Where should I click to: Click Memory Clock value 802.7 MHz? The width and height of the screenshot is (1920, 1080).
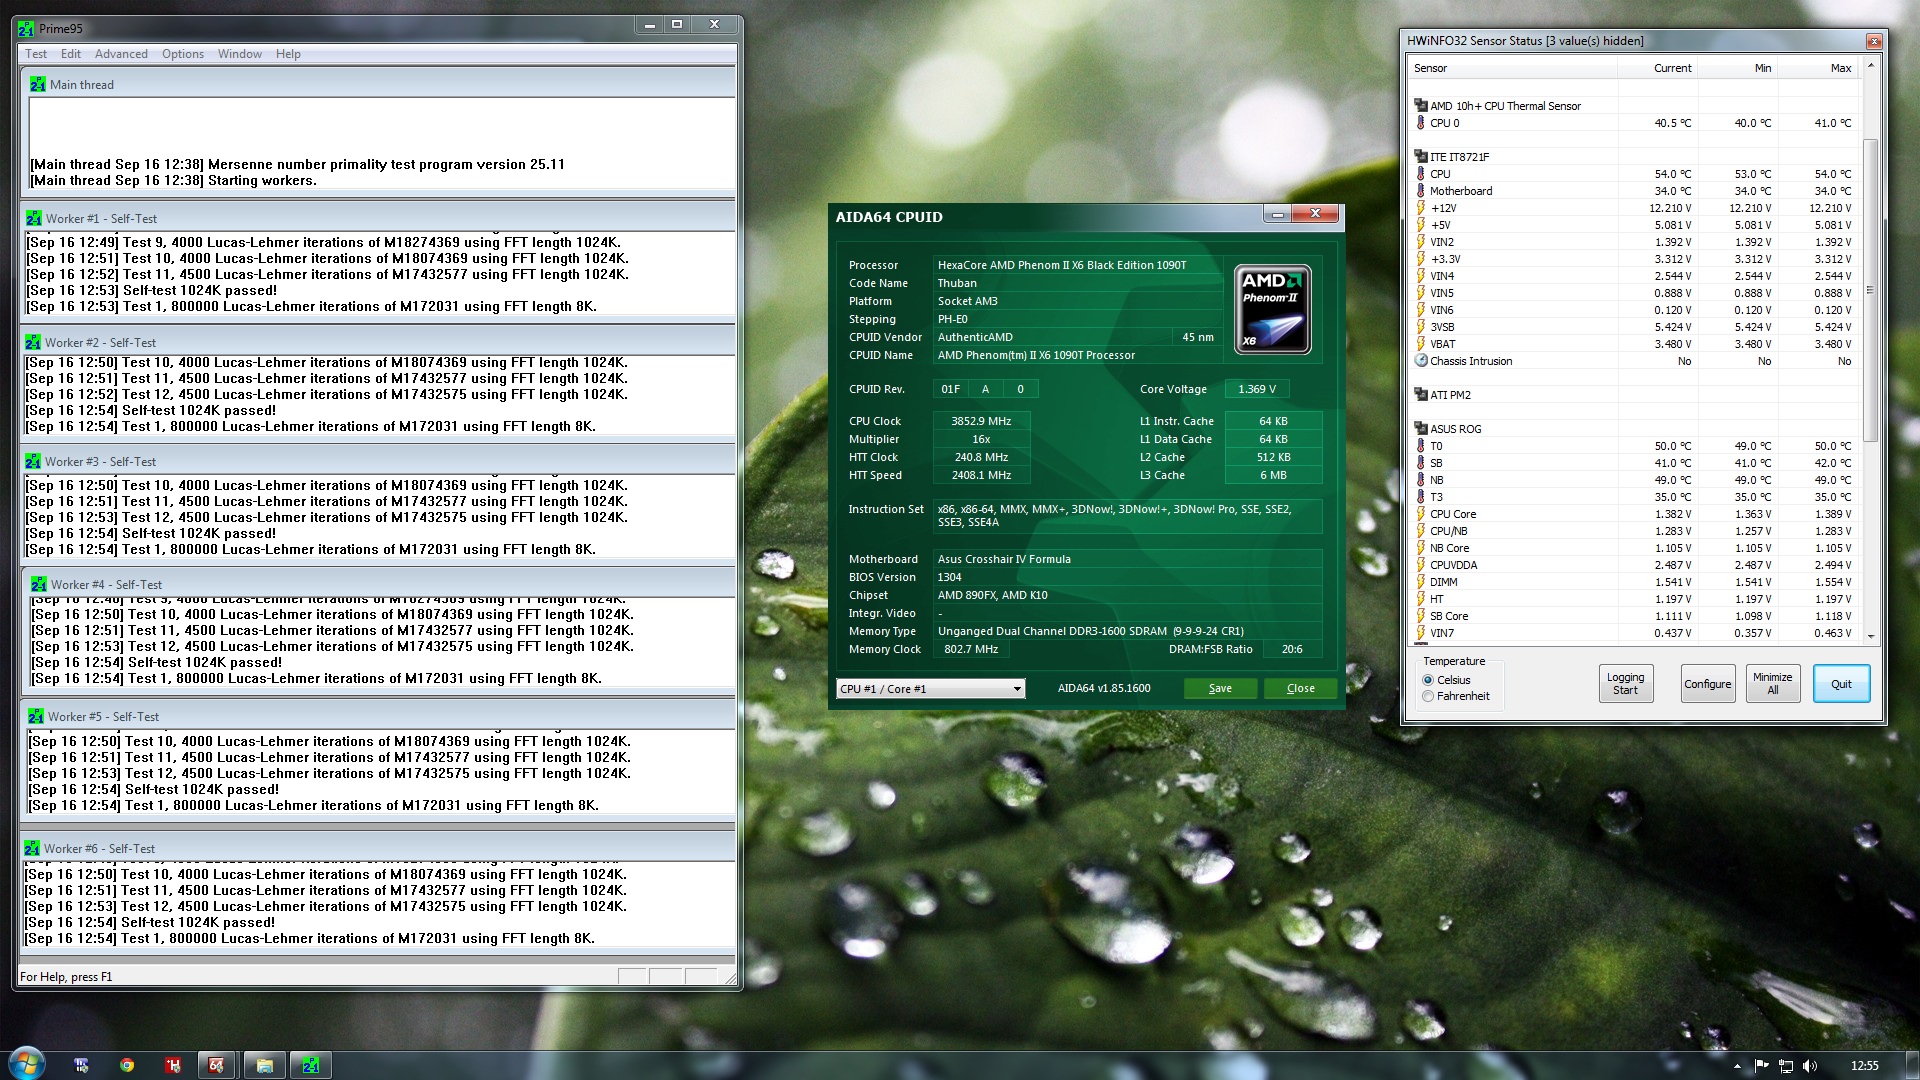point(971,649)
